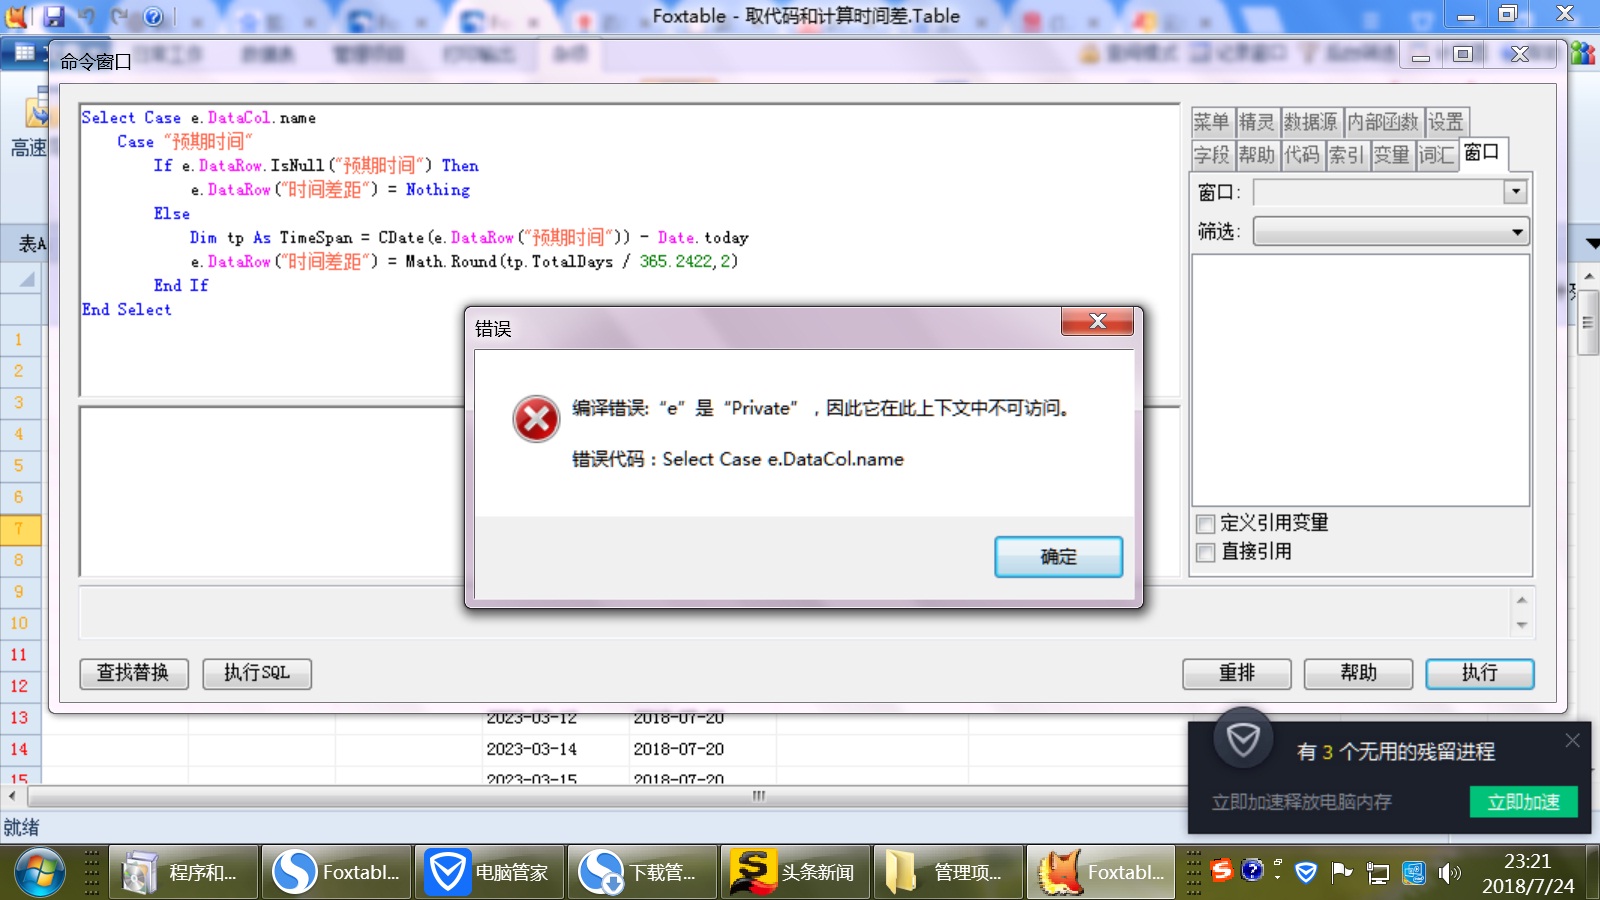The image size is (1600, 900).
Task: Click the Foxtable fox logo icon
Action: coord(16,16)
